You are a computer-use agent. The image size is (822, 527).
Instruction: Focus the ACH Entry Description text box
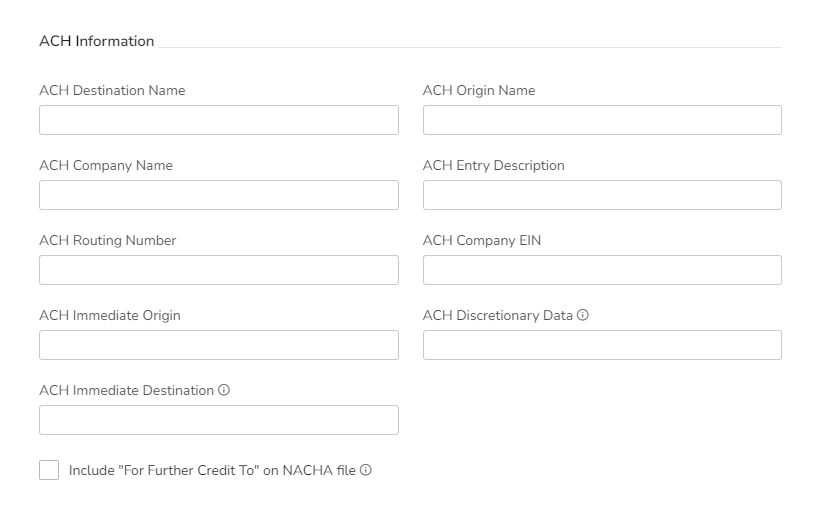pos(602,195)
